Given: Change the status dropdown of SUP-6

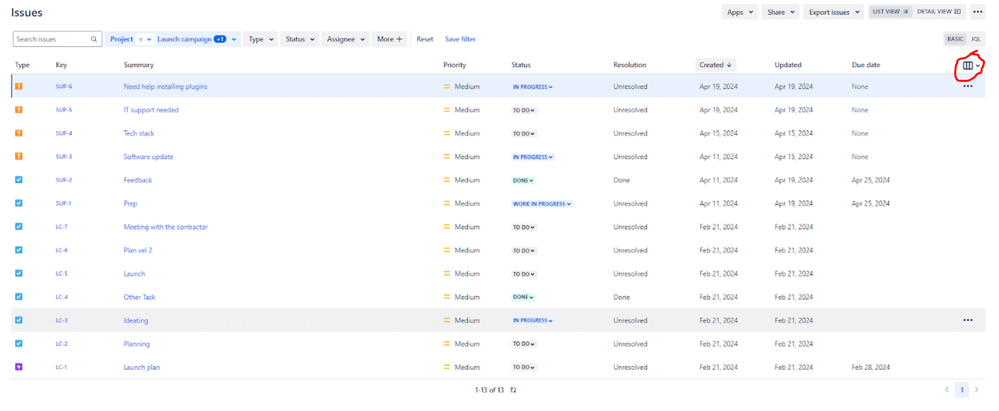Looking at the screenshot, I should click(533, 87).
